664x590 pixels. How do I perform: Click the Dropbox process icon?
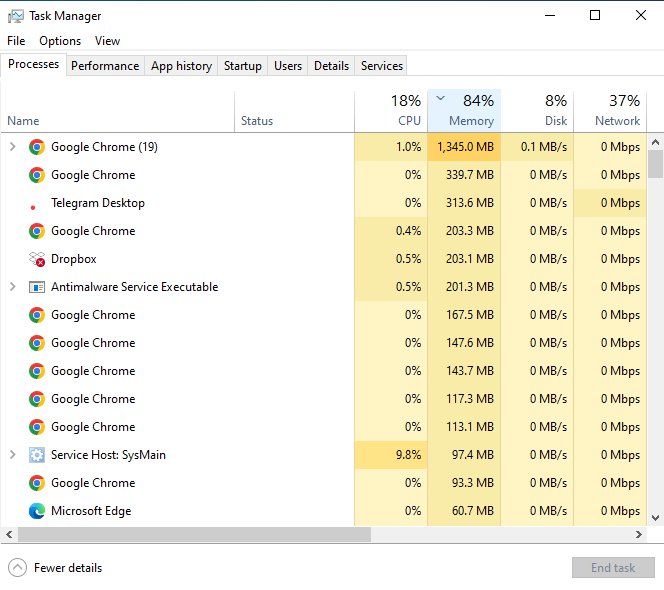36,259
